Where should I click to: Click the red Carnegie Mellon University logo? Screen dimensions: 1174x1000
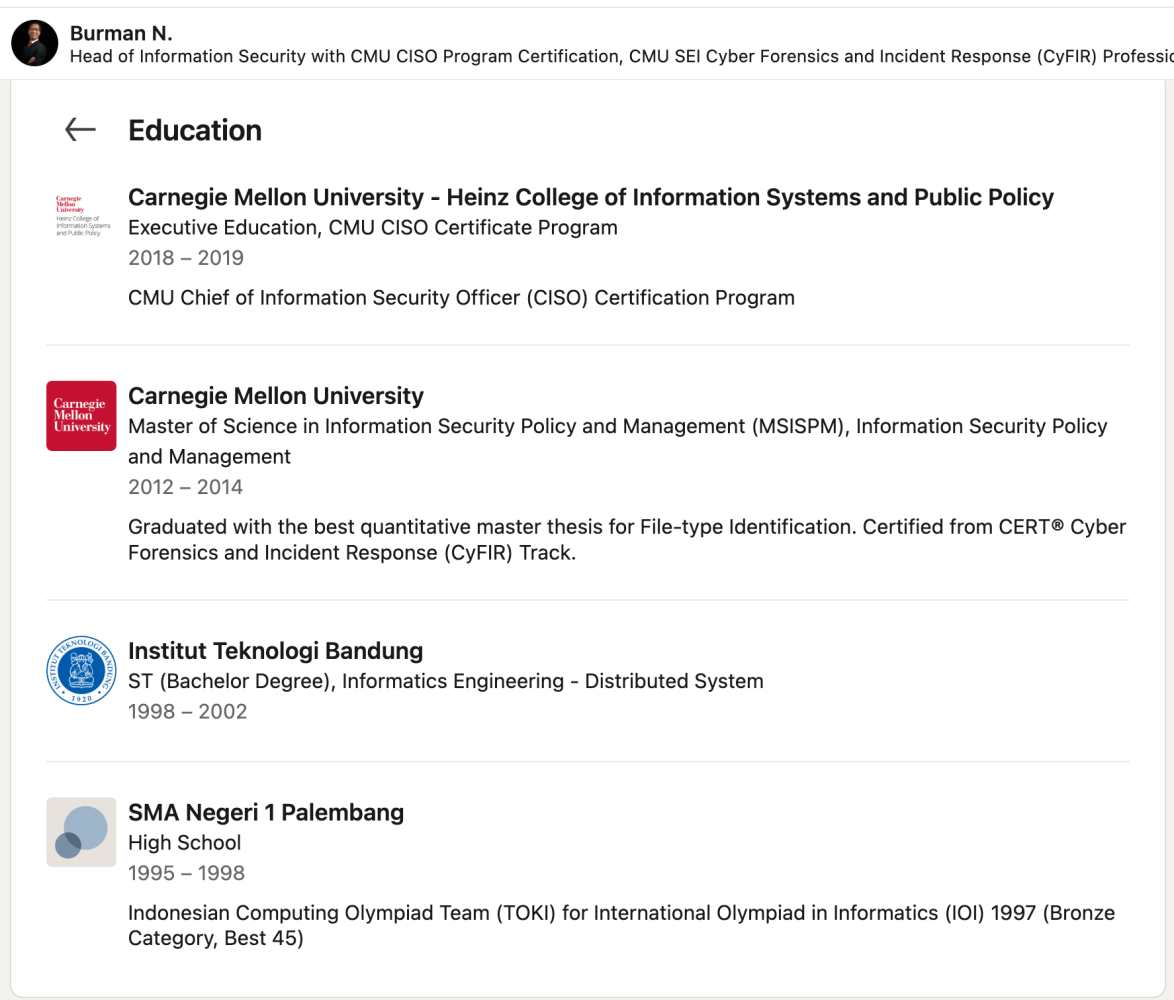click(x=82, y=415)
